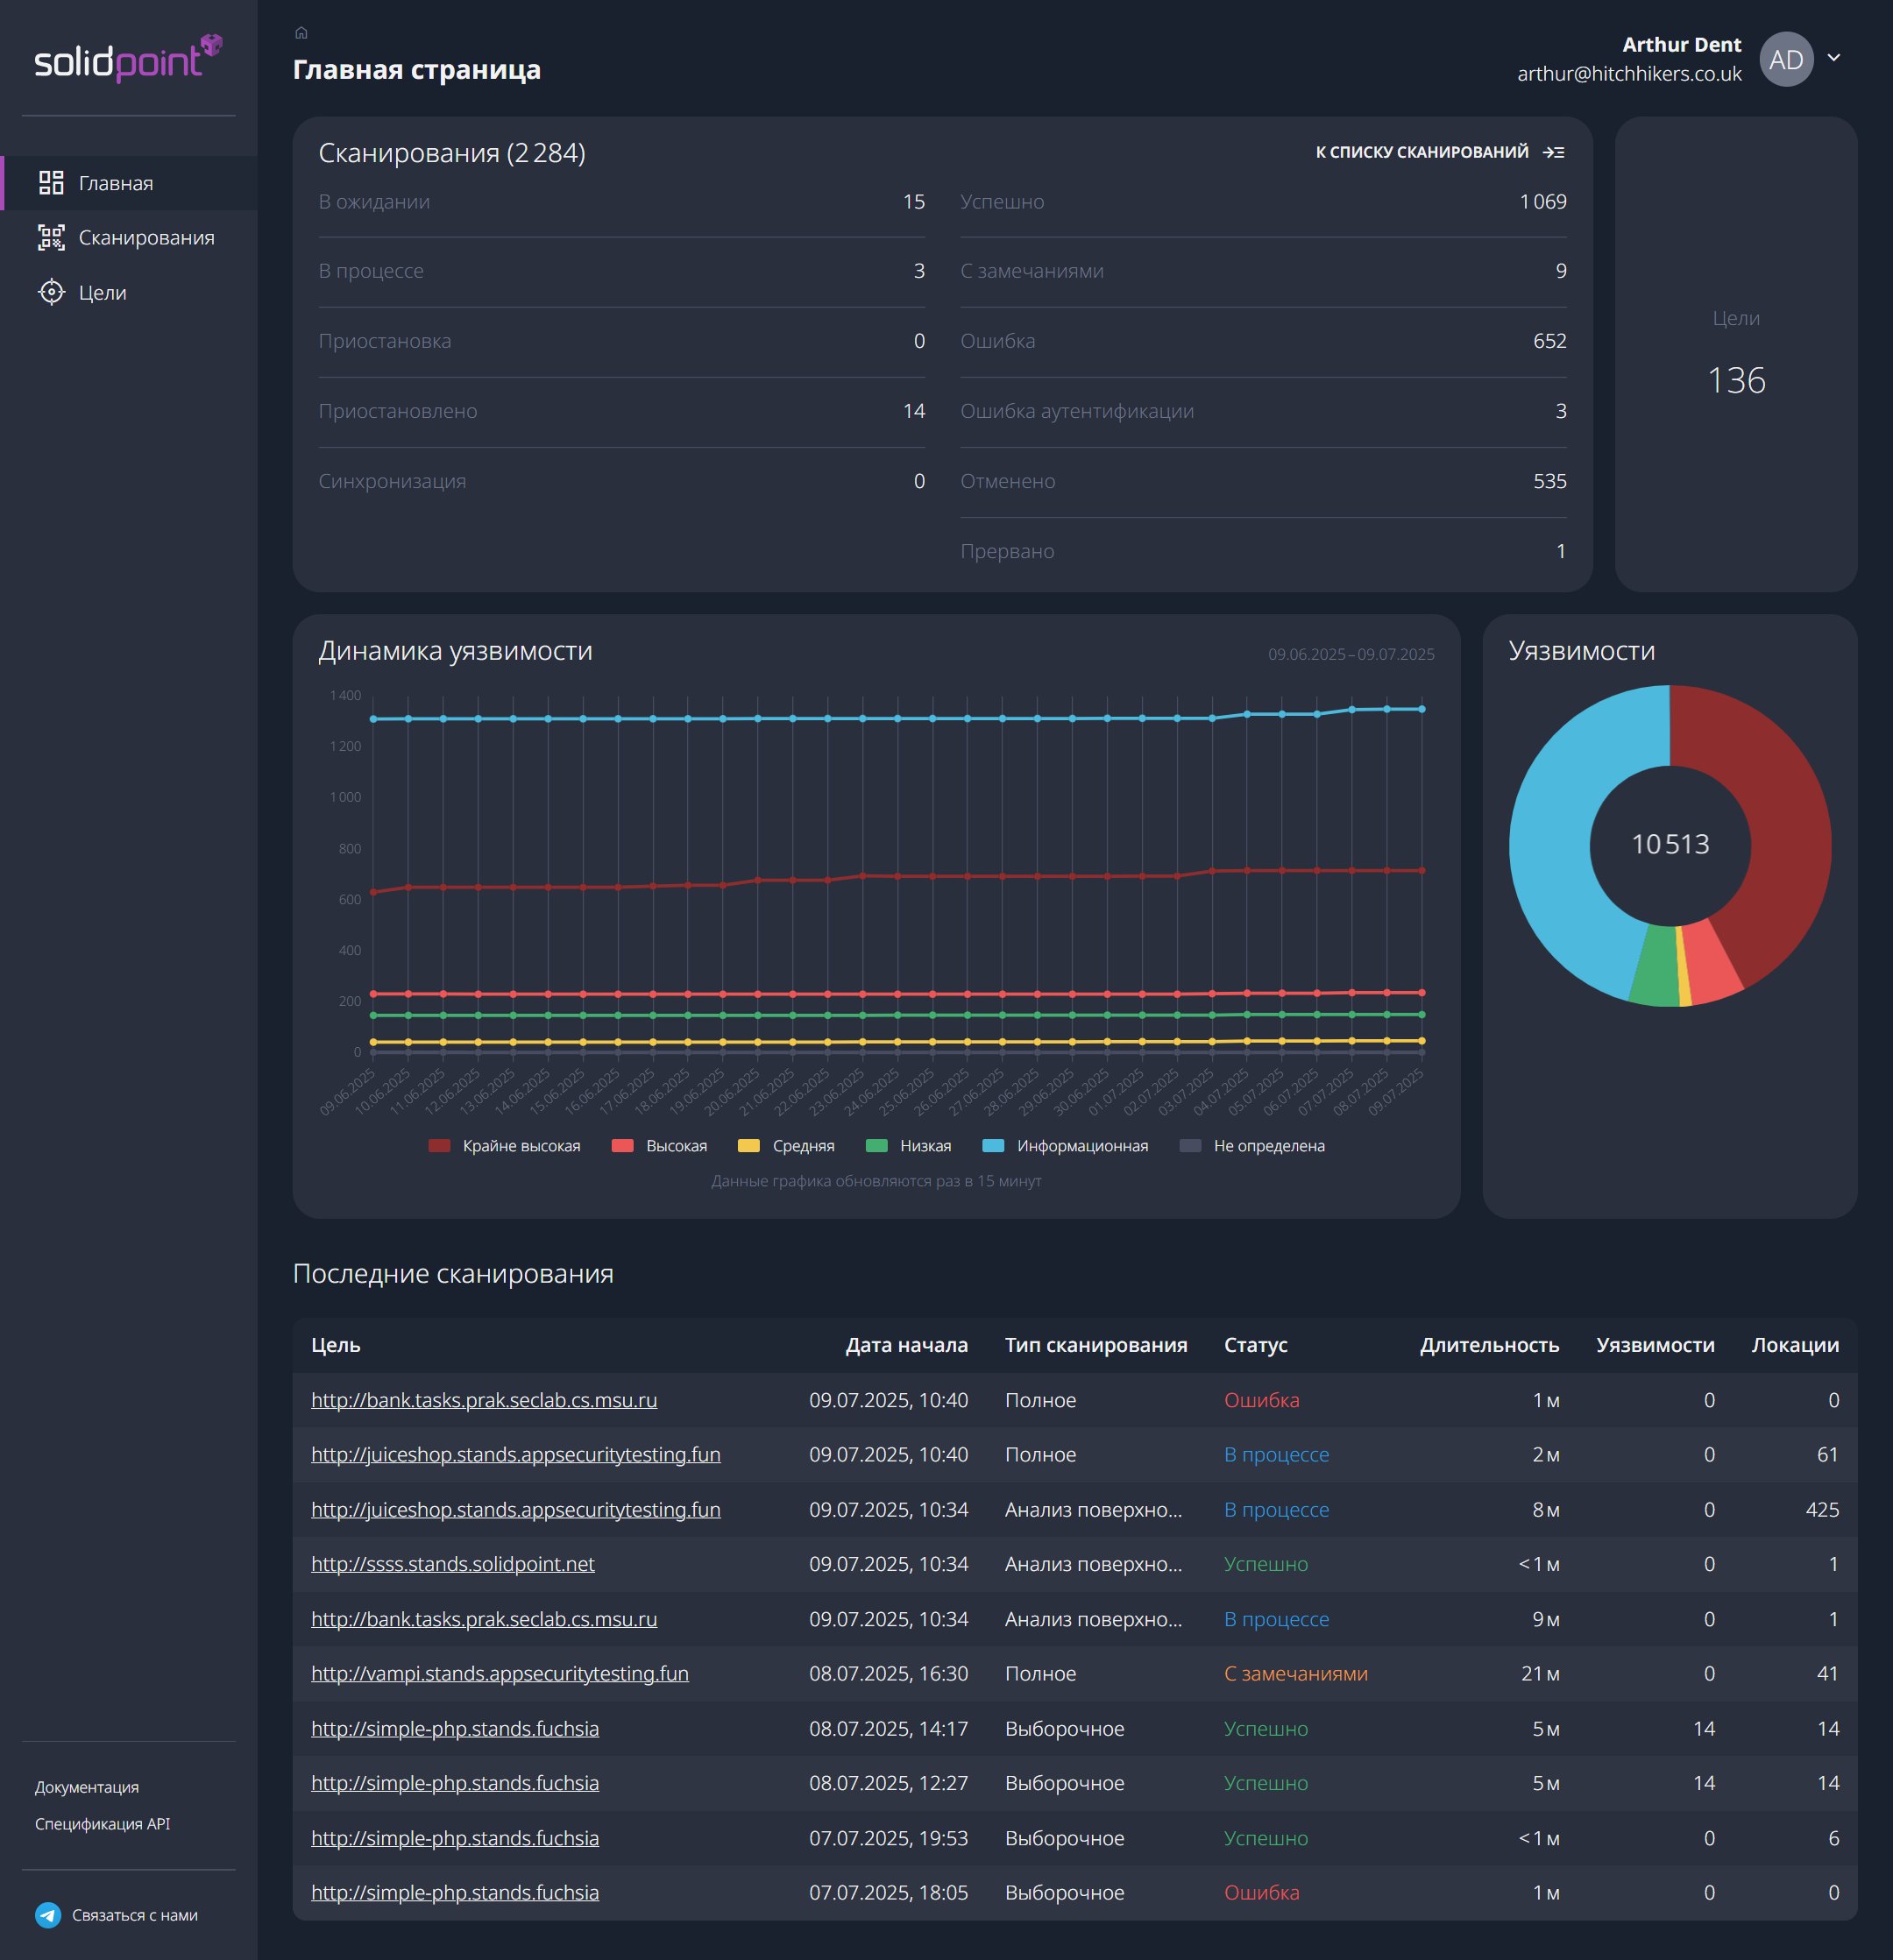The image size is (1893, 1960).
Task: Open the Цели section via its target icon
Action: click(52, 292)
